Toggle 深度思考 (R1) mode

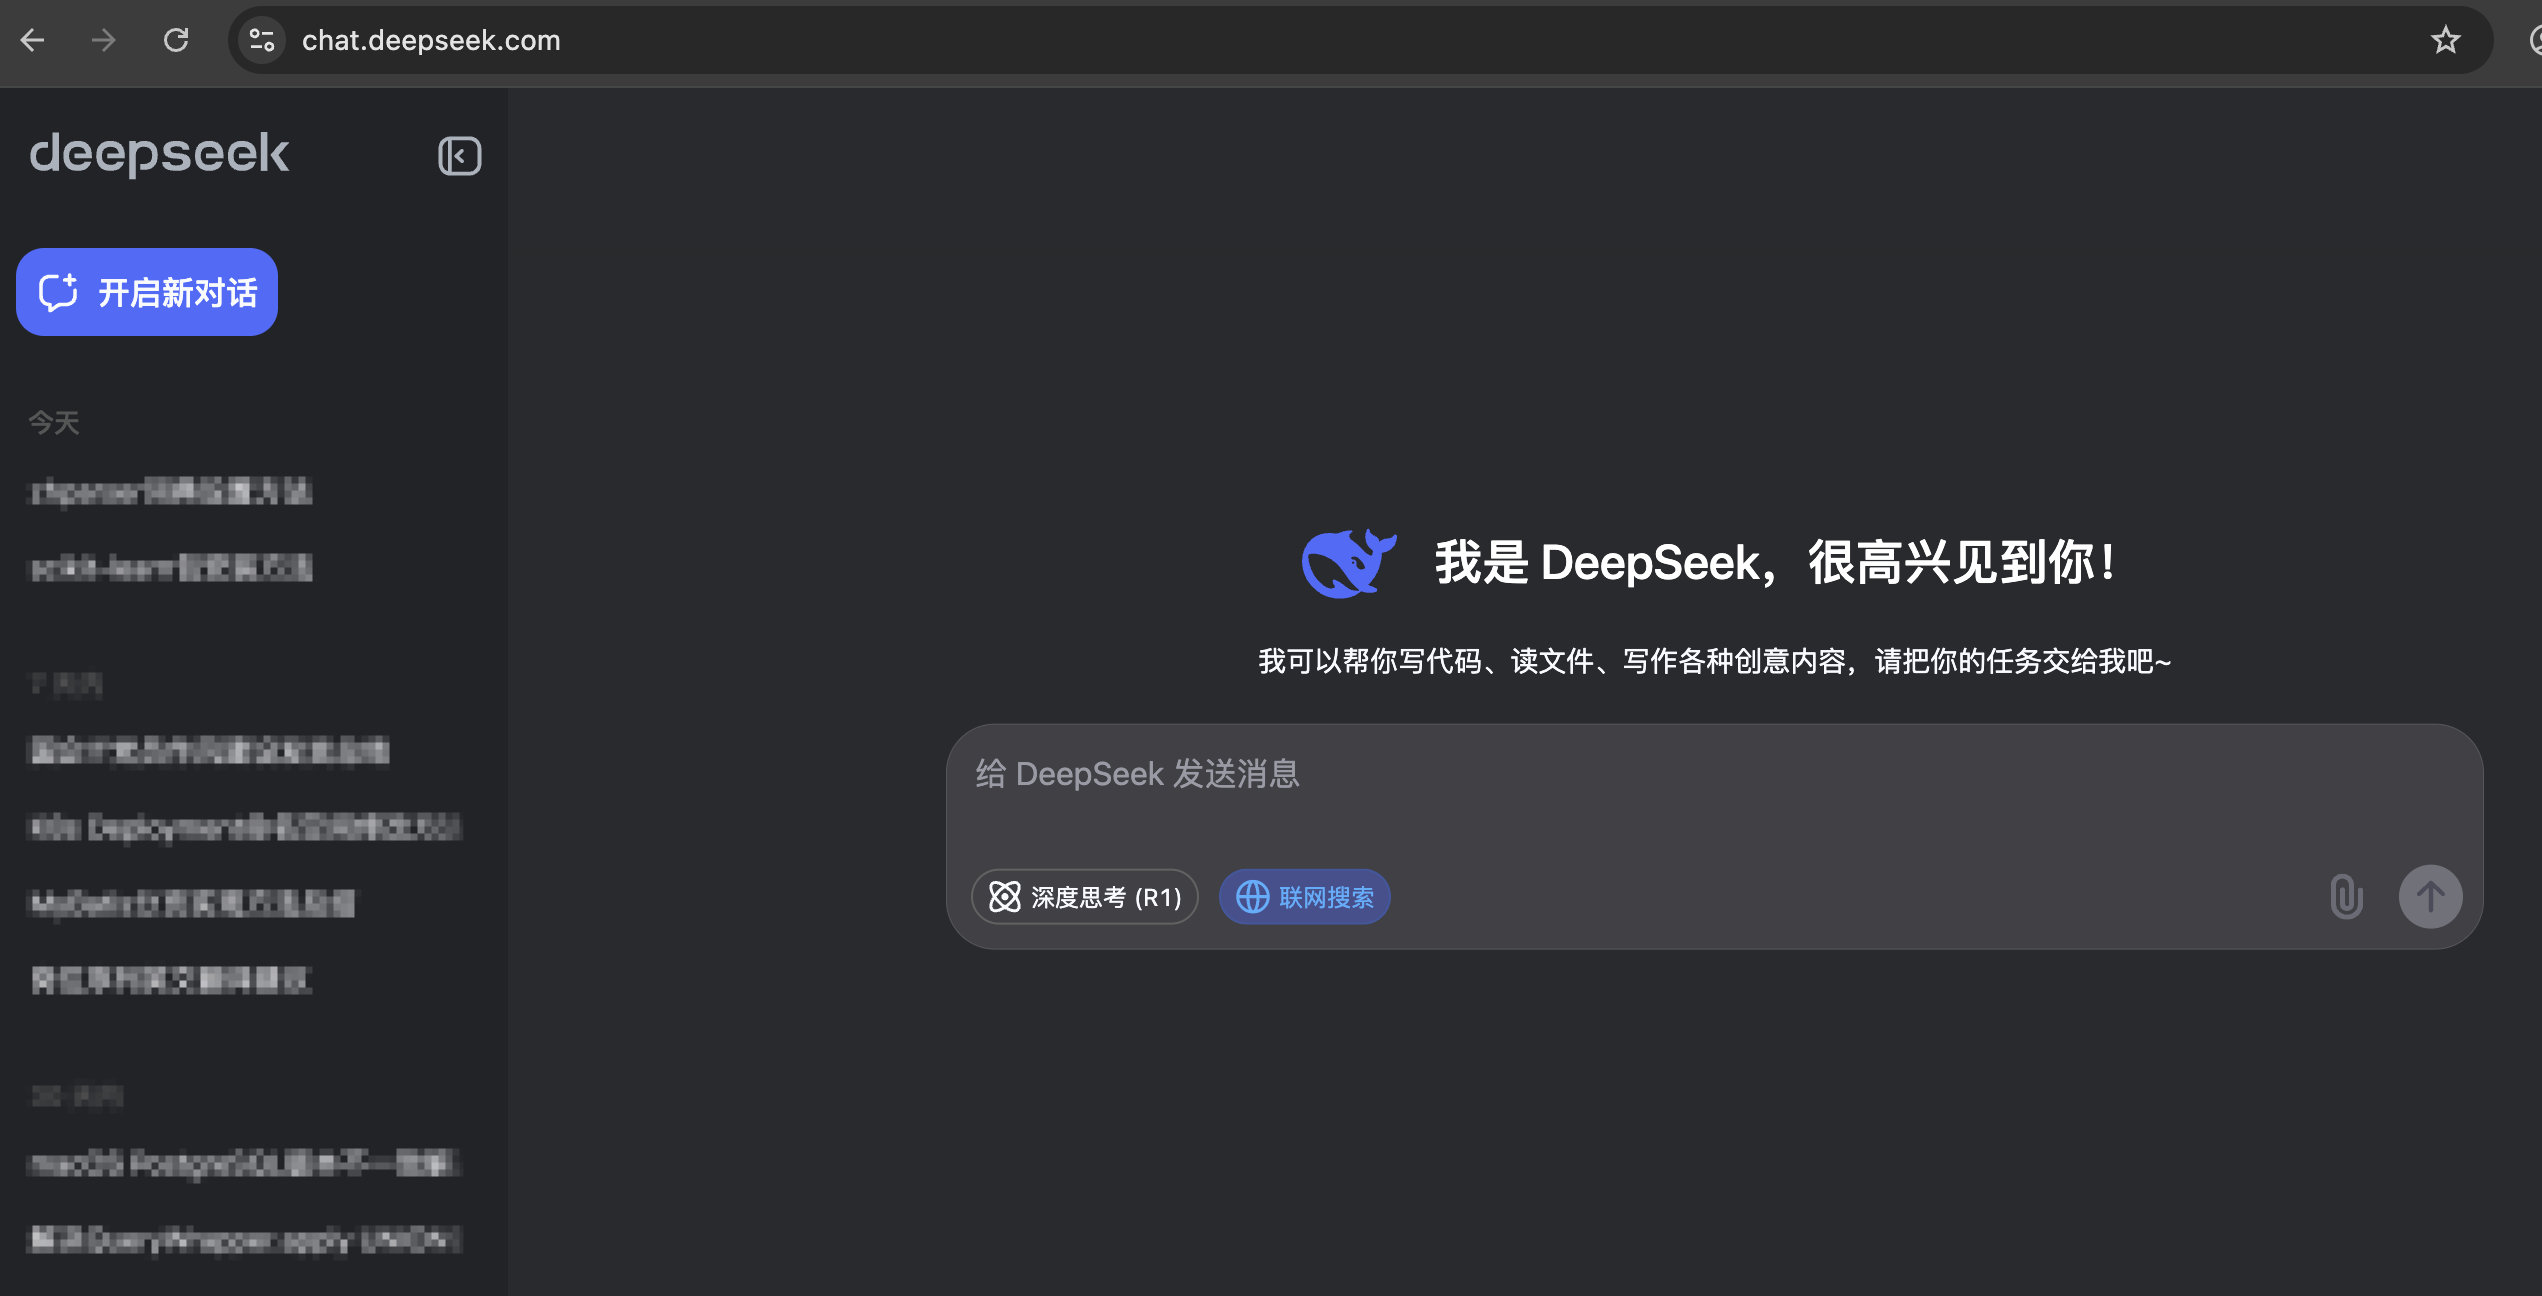click(1085, 897)
